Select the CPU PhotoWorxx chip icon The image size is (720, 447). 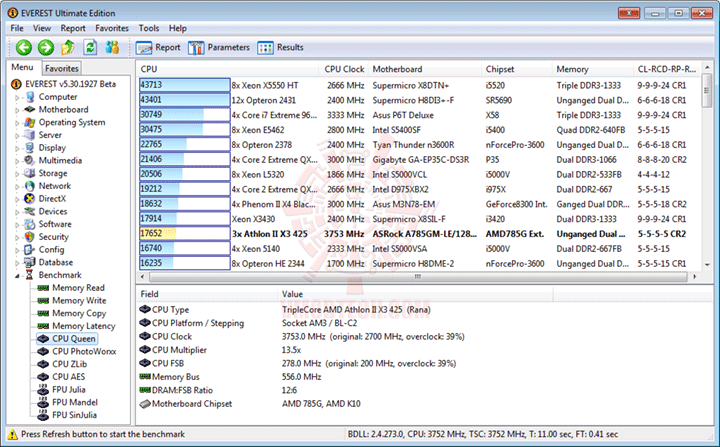pyautogui.click(x=43, y=351)
